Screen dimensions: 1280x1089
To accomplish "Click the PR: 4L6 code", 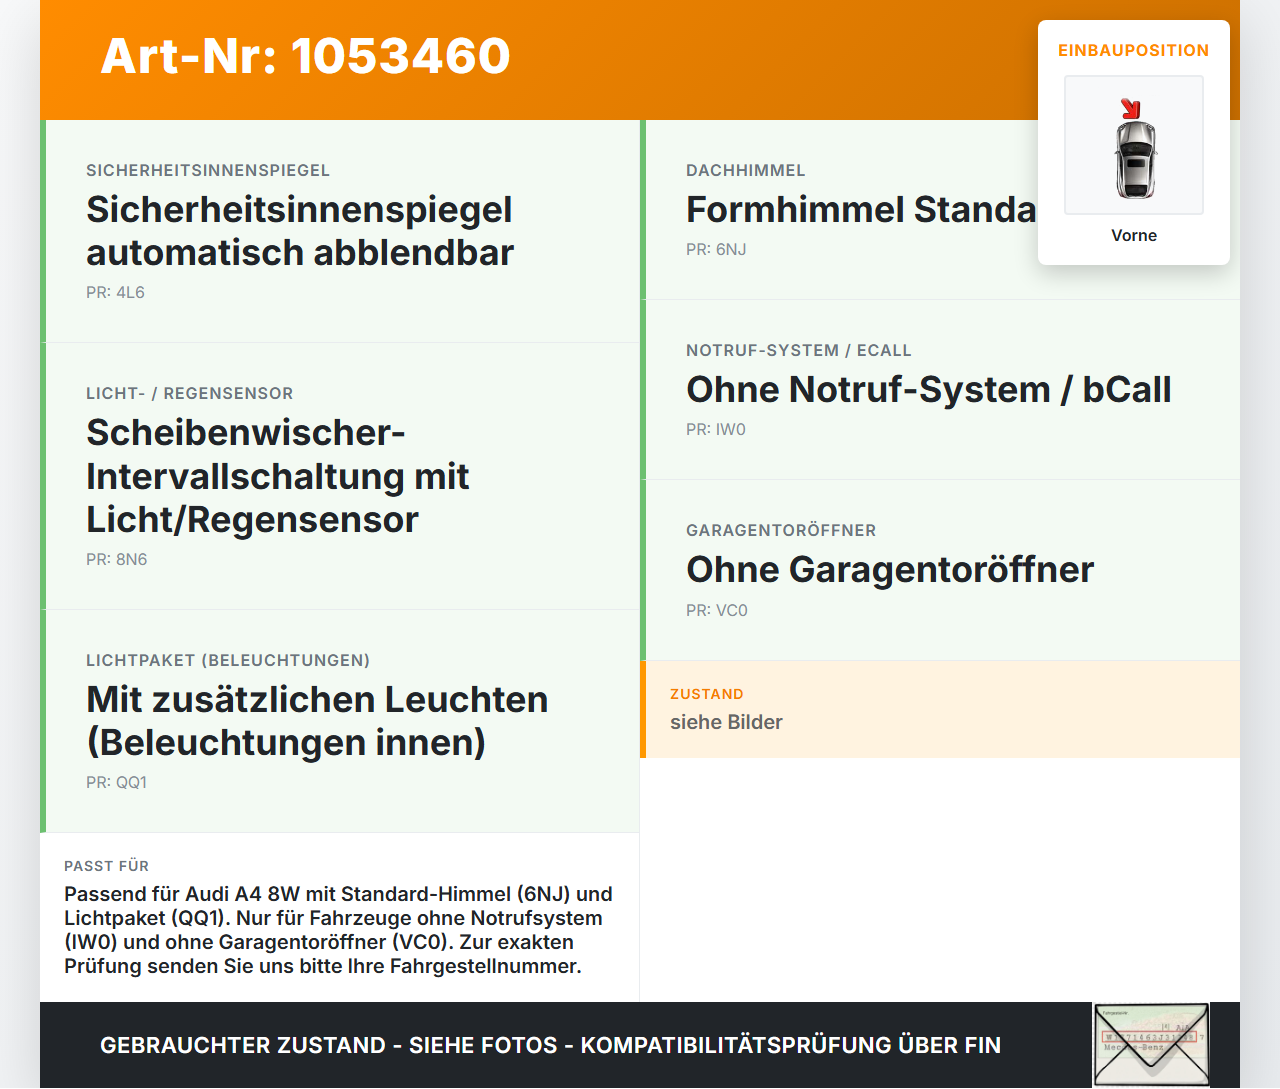I will (115, 292).
